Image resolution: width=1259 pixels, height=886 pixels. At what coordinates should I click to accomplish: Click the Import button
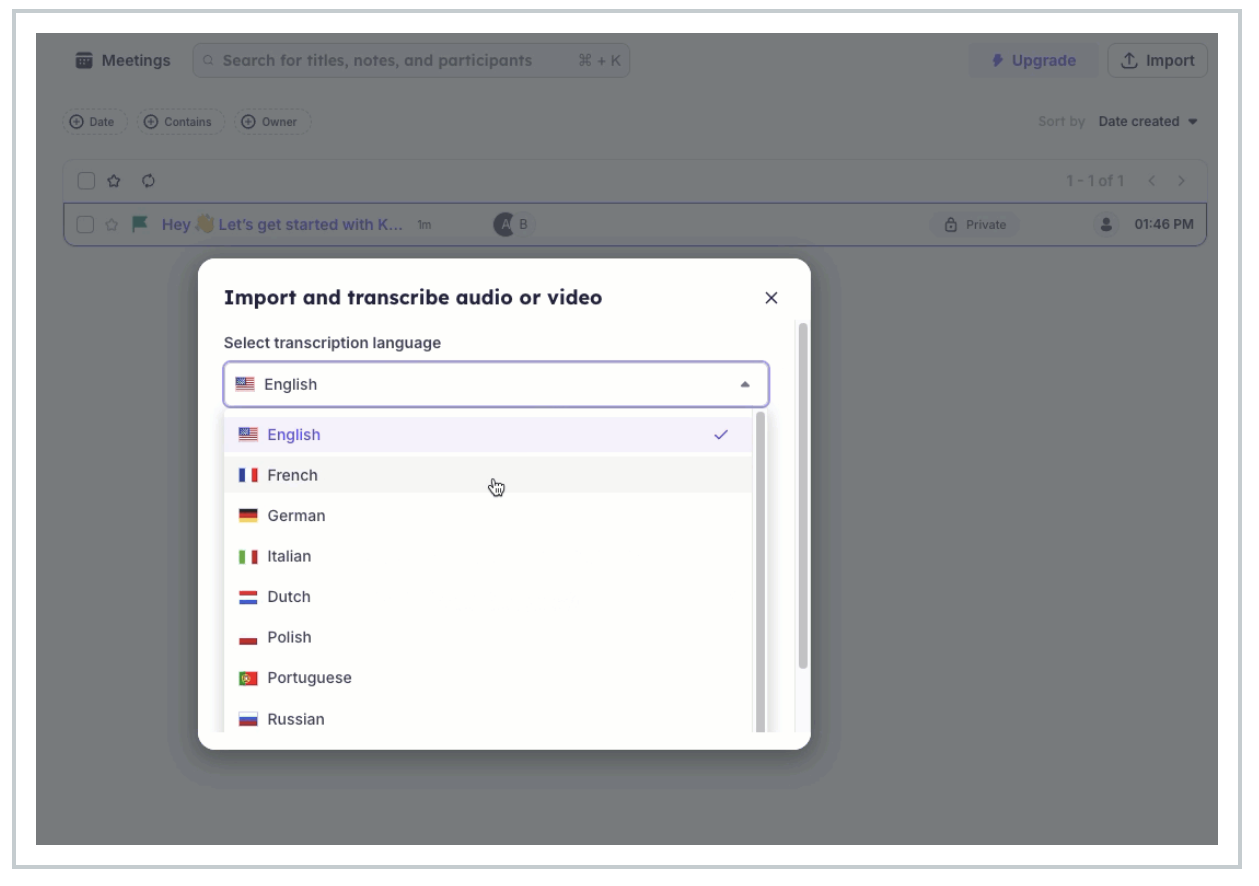coord(1157,61)
